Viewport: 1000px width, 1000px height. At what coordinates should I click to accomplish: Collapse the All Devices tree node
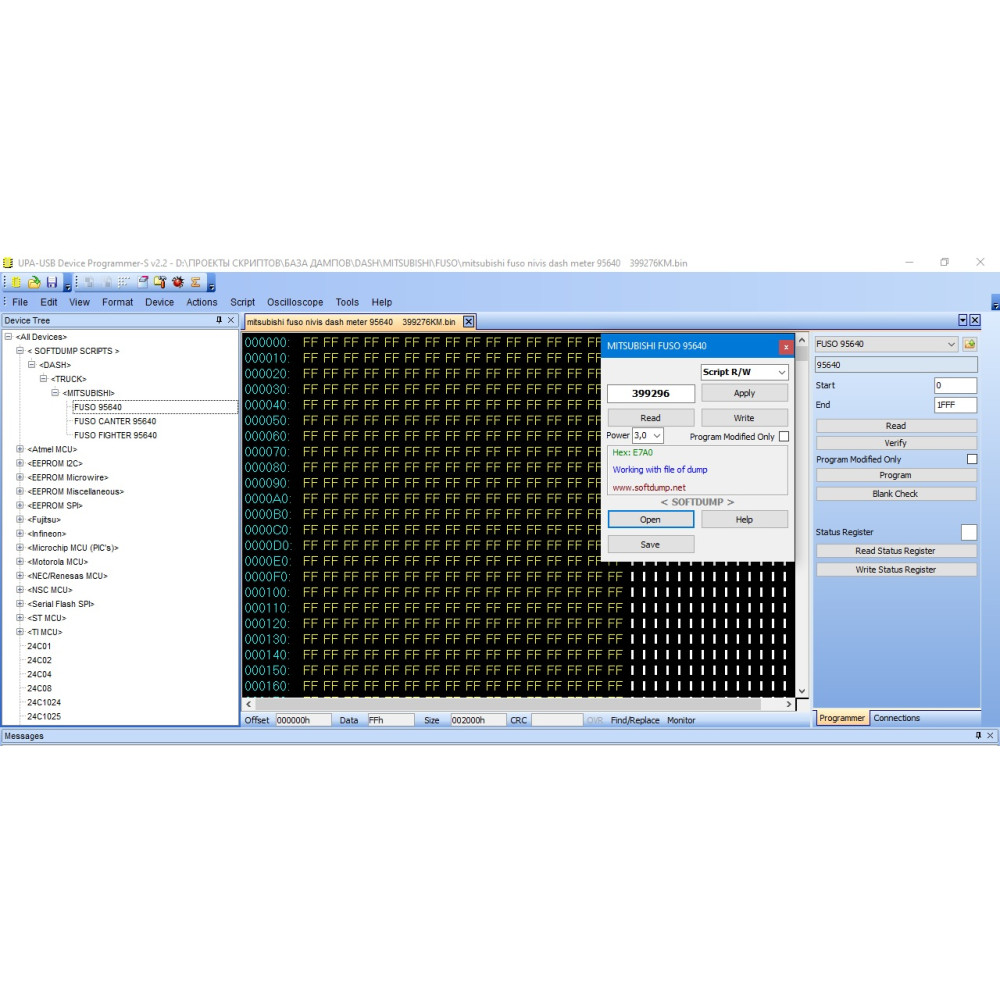point(8,336)
